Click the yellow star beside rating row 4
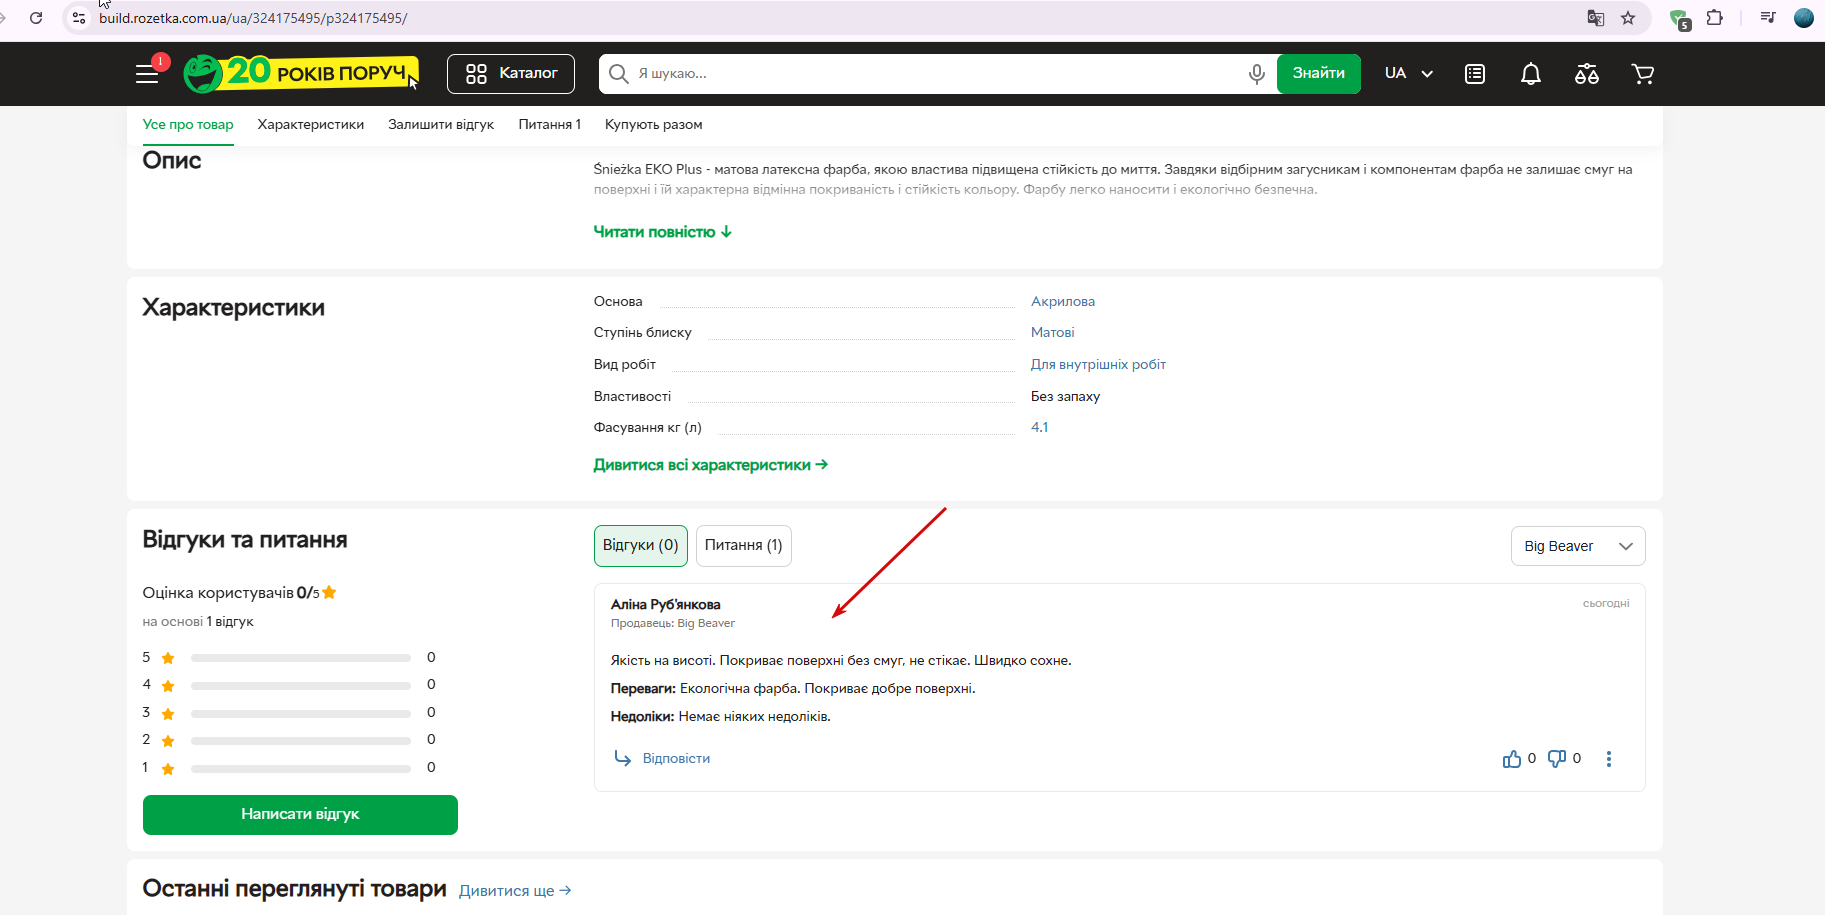Screen dimensions: 1825x915 [x=168, y=686]
